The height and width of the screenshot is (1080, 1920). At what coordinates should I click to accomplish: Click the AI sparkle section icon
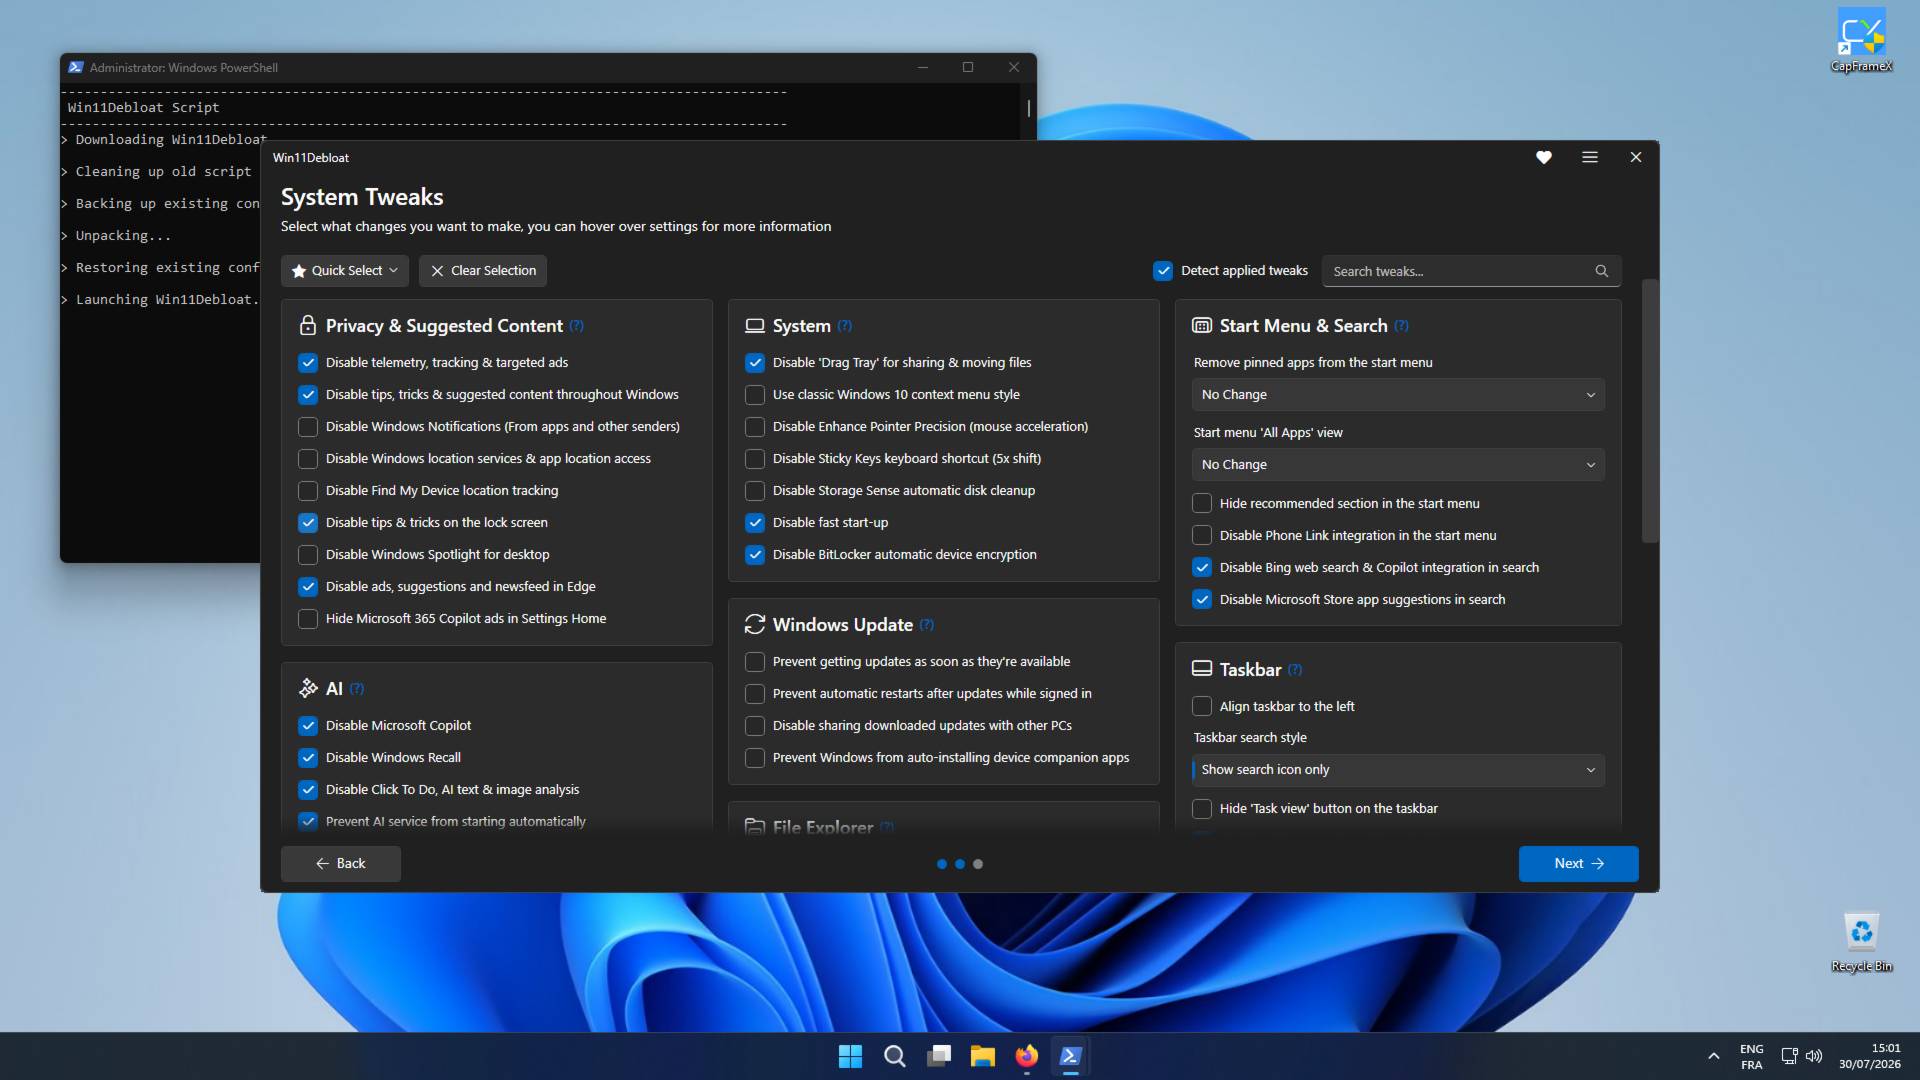tap(308, 689)
